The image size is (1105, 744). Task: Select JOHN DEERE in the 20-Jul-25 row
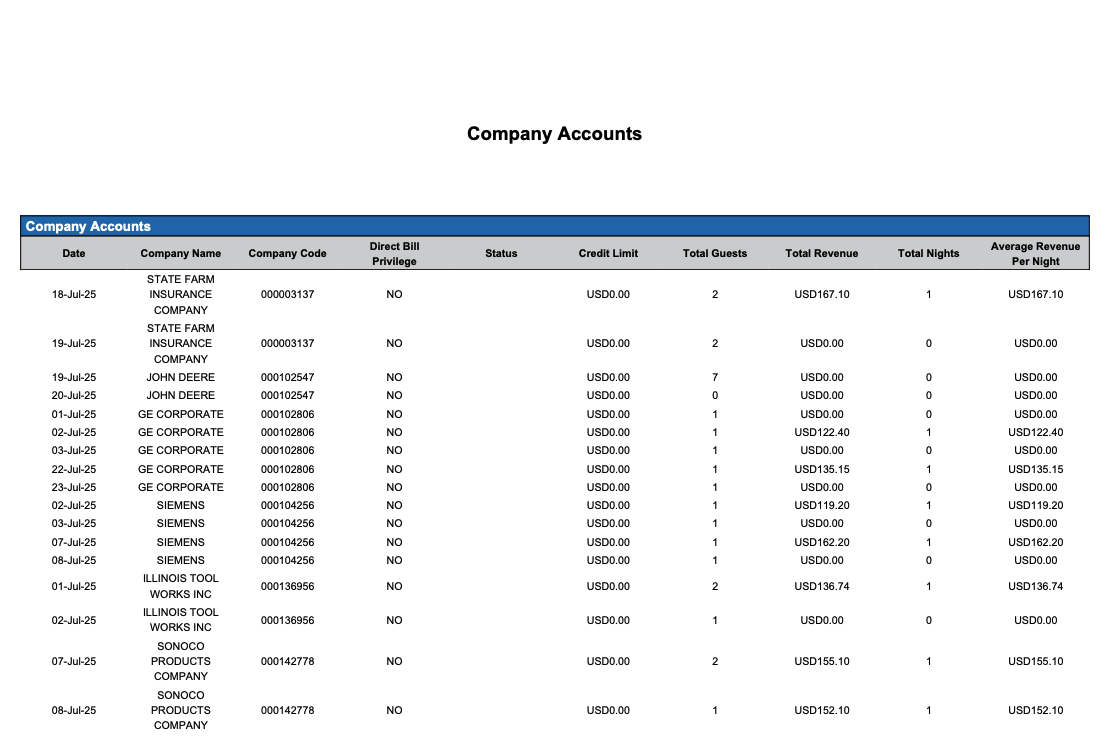(181, 396)
